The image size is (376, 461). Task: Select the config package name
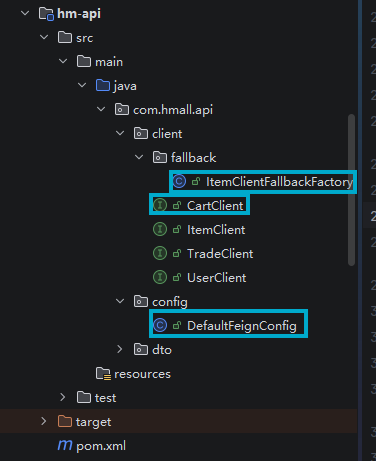(x=170, y=302)
